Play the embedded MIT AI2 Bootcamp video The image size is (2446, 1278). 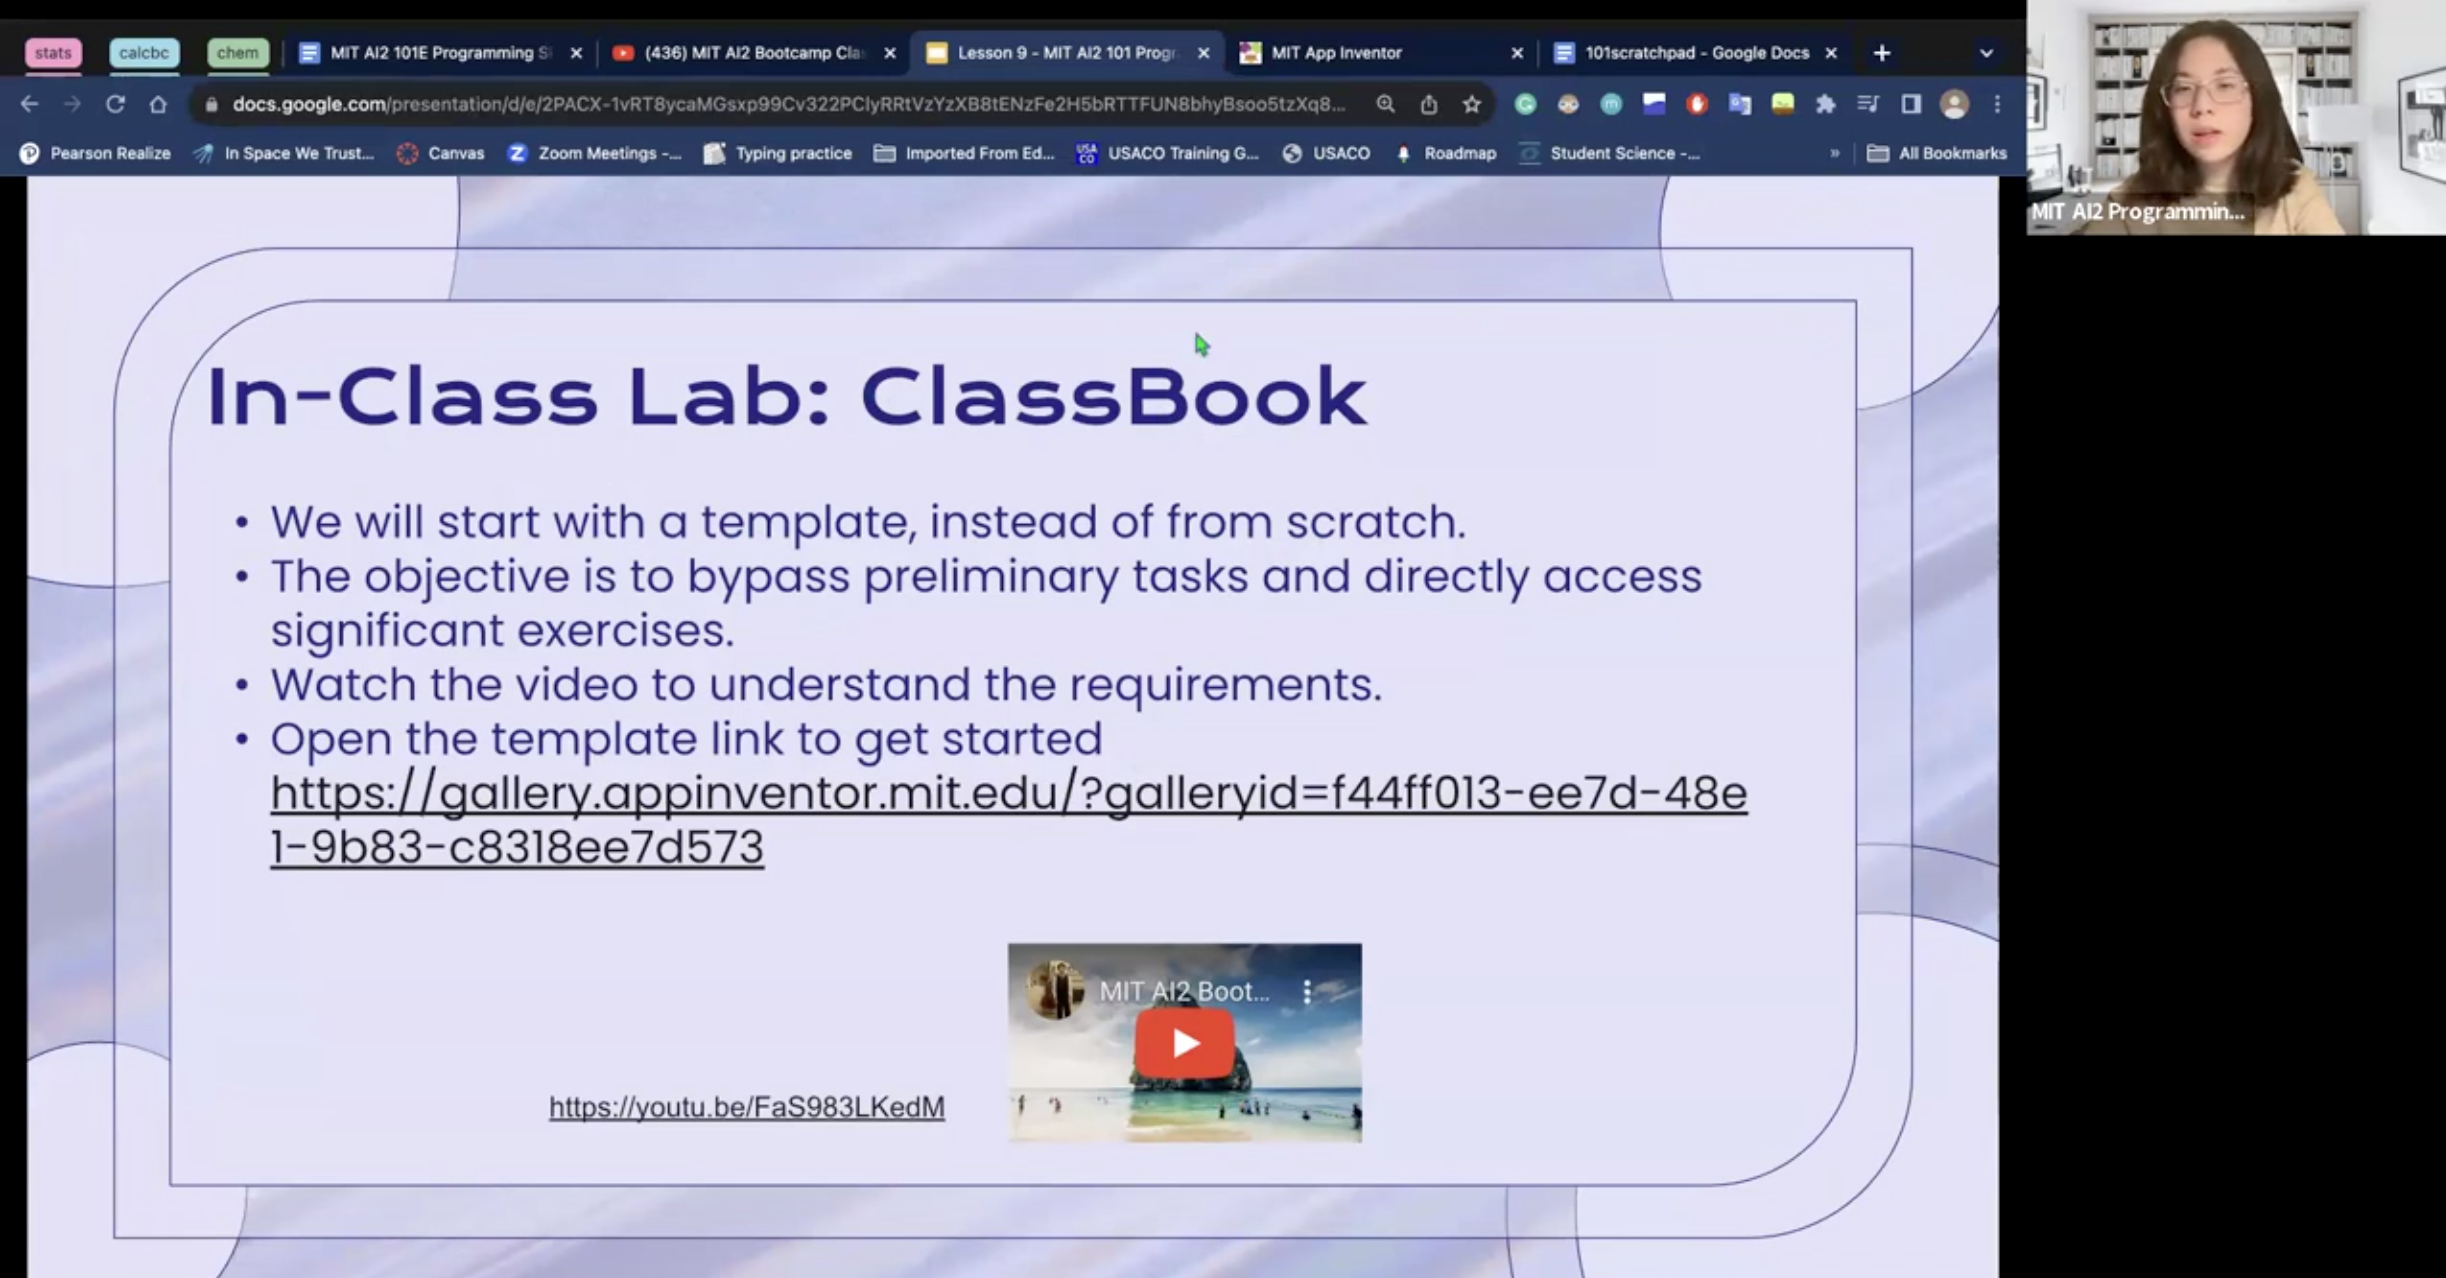pos(1184,1042)
